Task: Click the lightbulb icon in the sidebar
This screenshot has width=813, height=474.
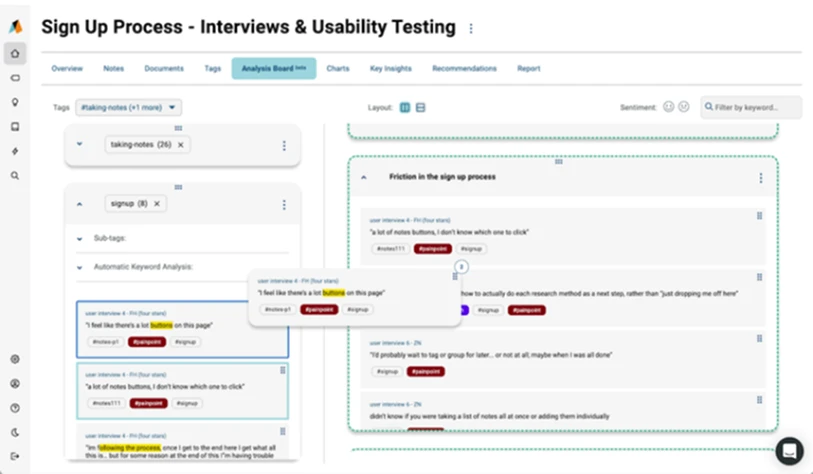Action: coord(15,102)
